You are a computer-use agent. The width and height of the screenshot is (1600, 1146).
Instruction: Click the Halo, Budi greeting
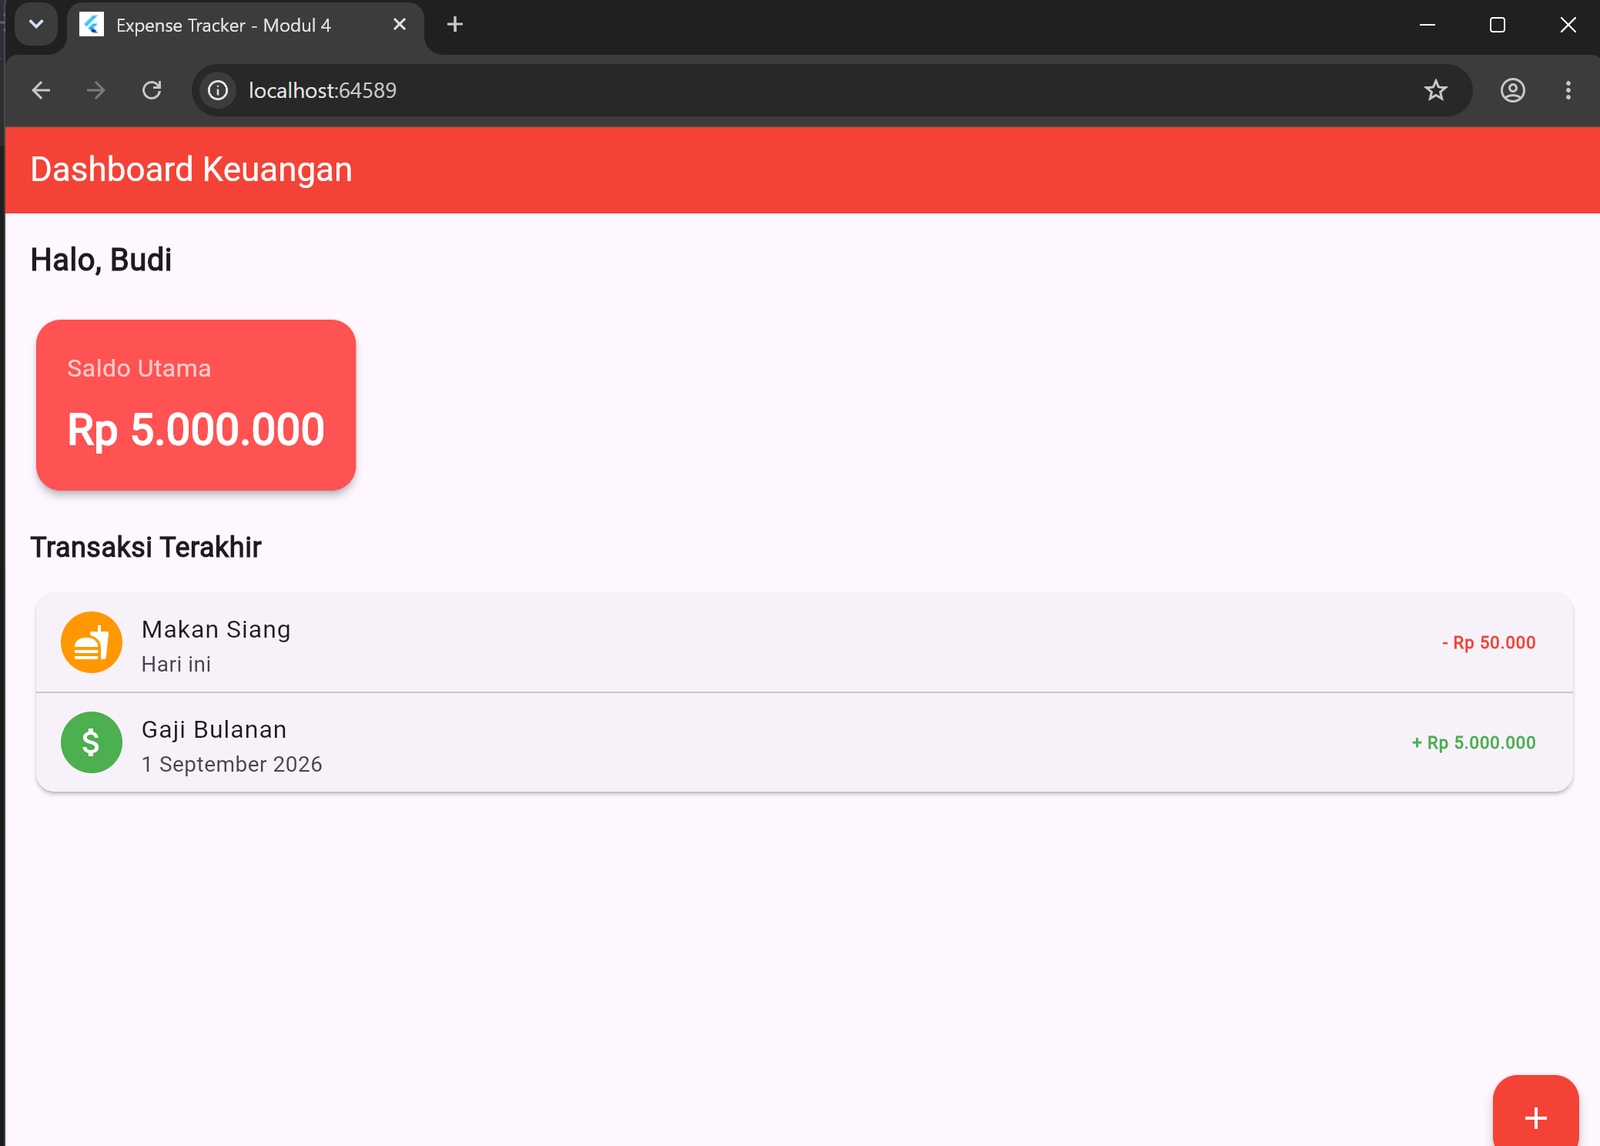101,260
